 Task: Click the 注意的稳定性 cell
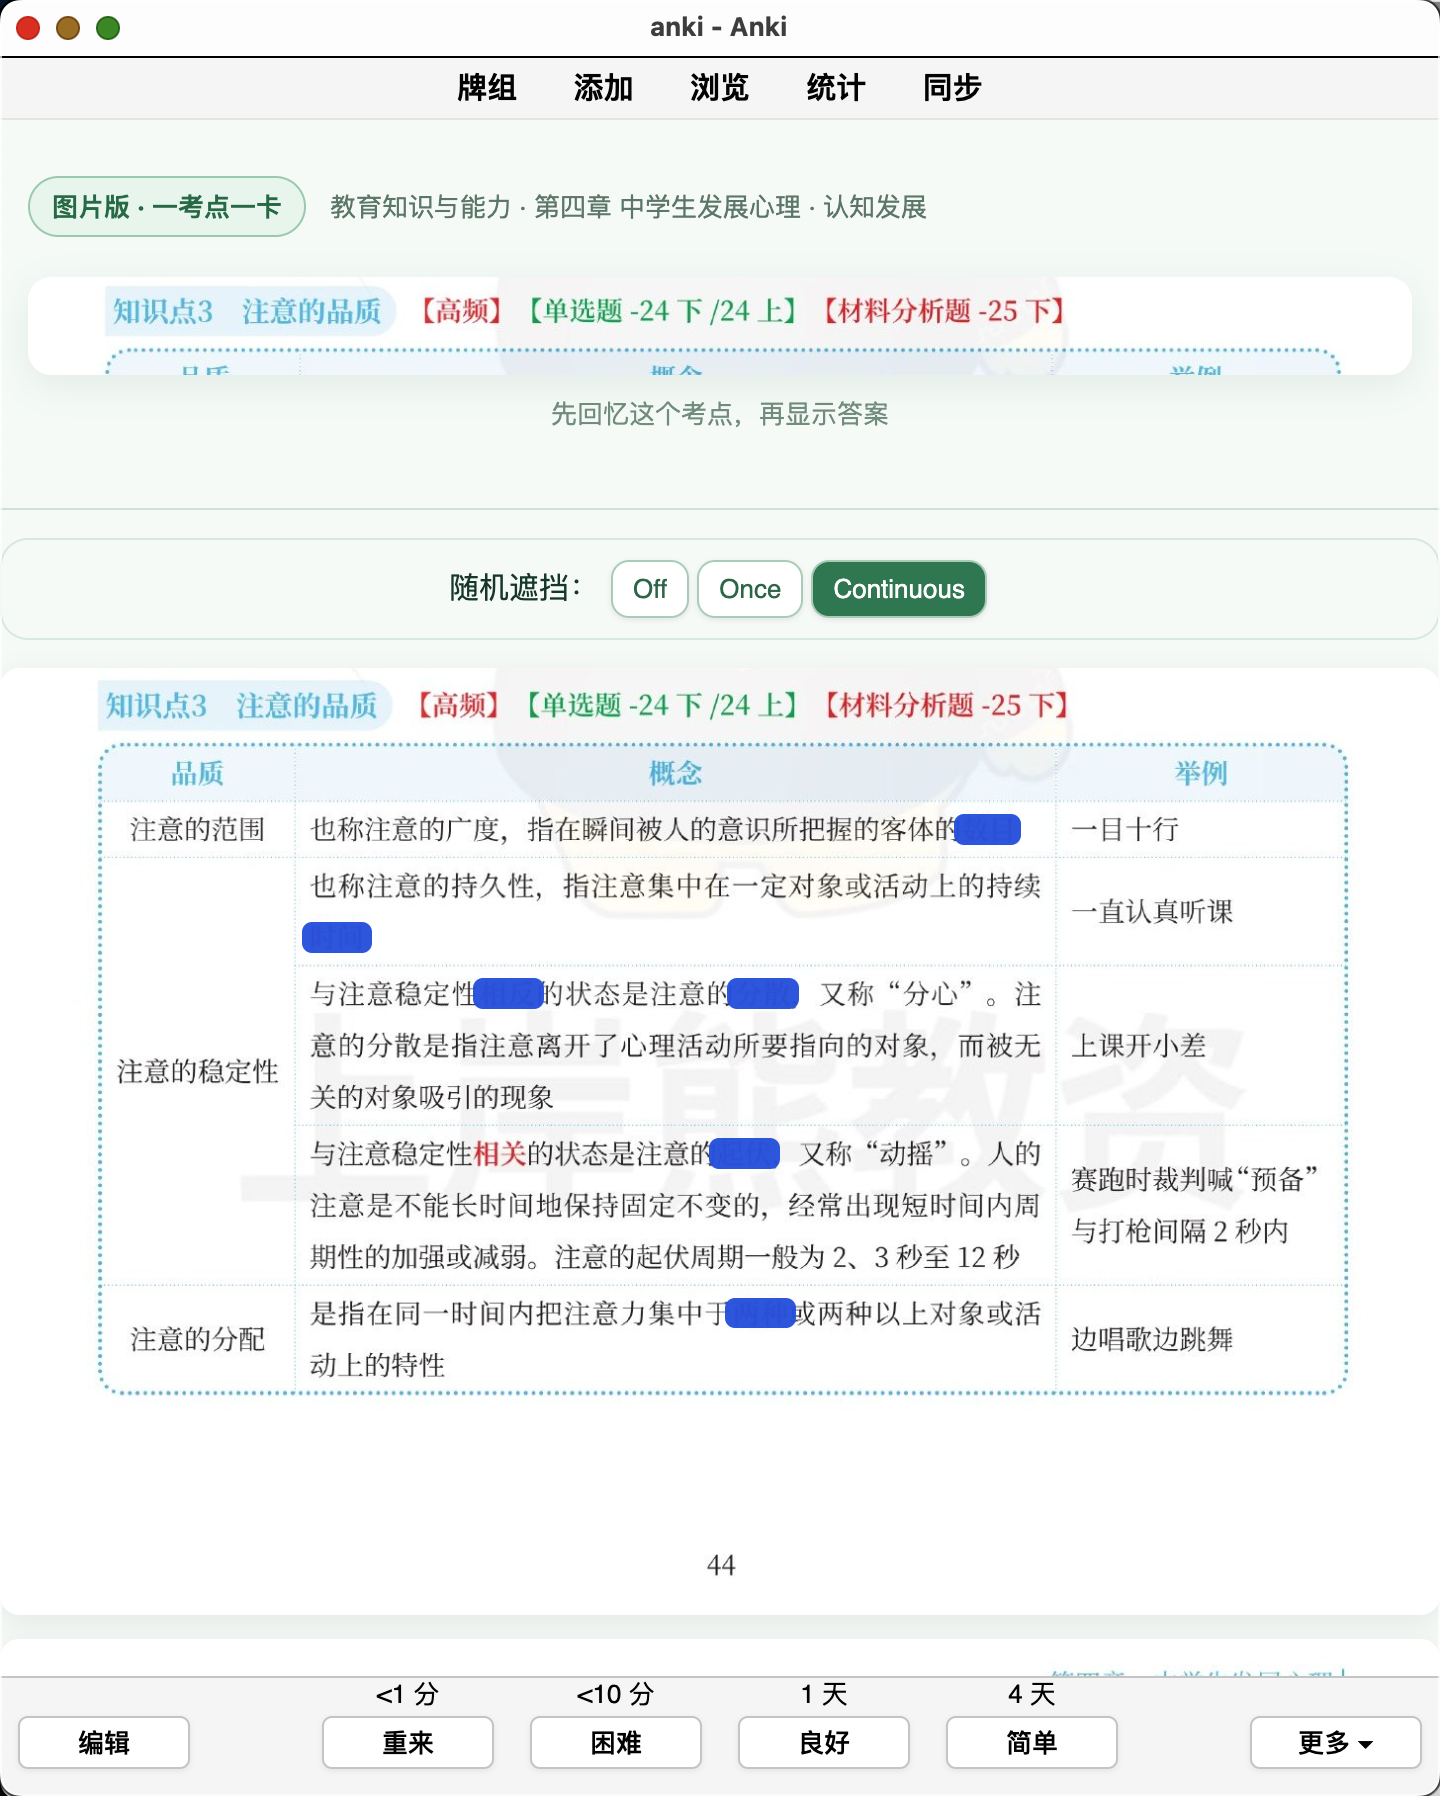(x=198, y=1072)
